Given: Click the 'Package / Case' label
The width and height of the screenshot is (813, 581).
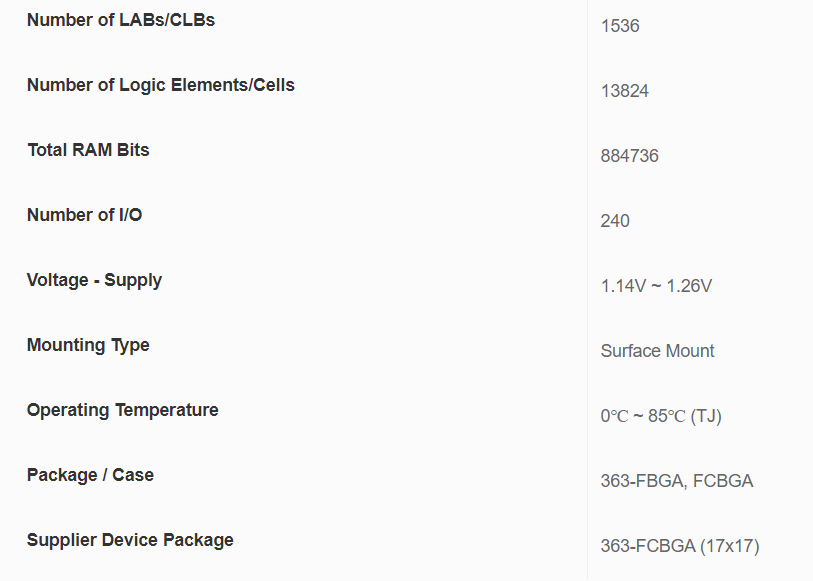Looking at the screenshot, I should coord(90,475).
